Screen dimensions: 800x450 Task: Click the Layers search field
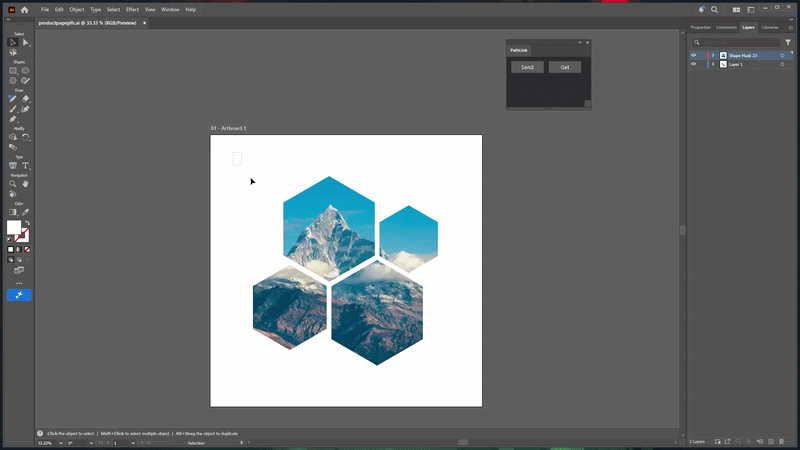[x=736, y=42]
